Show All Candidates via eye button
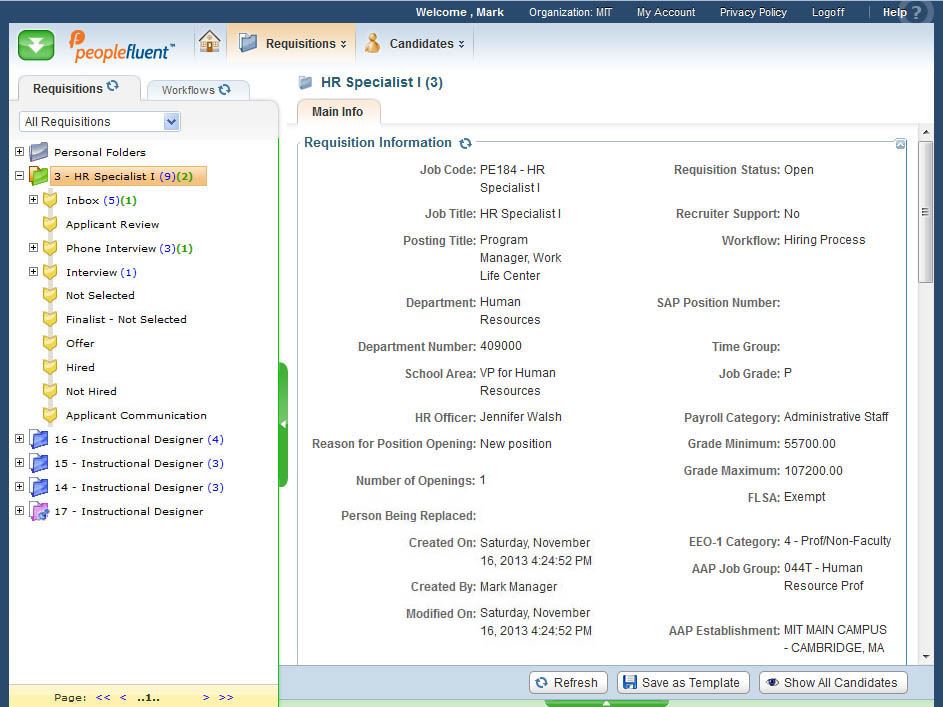Viewport: 943px width, 707px height. click(x=832, y=683)
